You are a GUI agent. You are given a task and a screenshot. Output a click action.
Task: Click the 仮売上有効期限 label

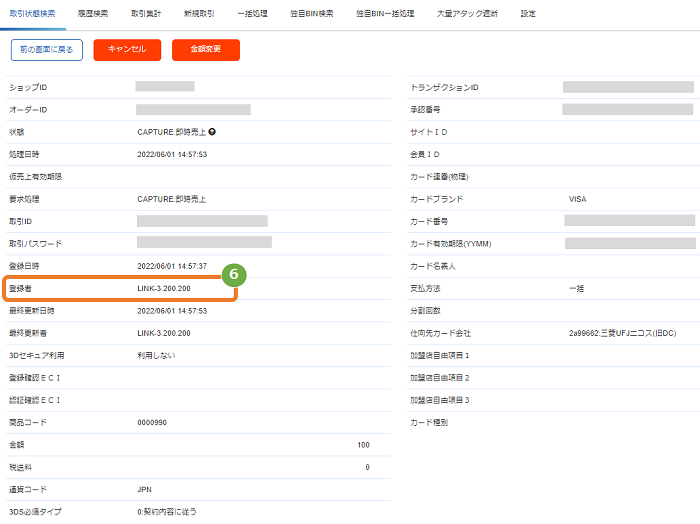point(35,177)
